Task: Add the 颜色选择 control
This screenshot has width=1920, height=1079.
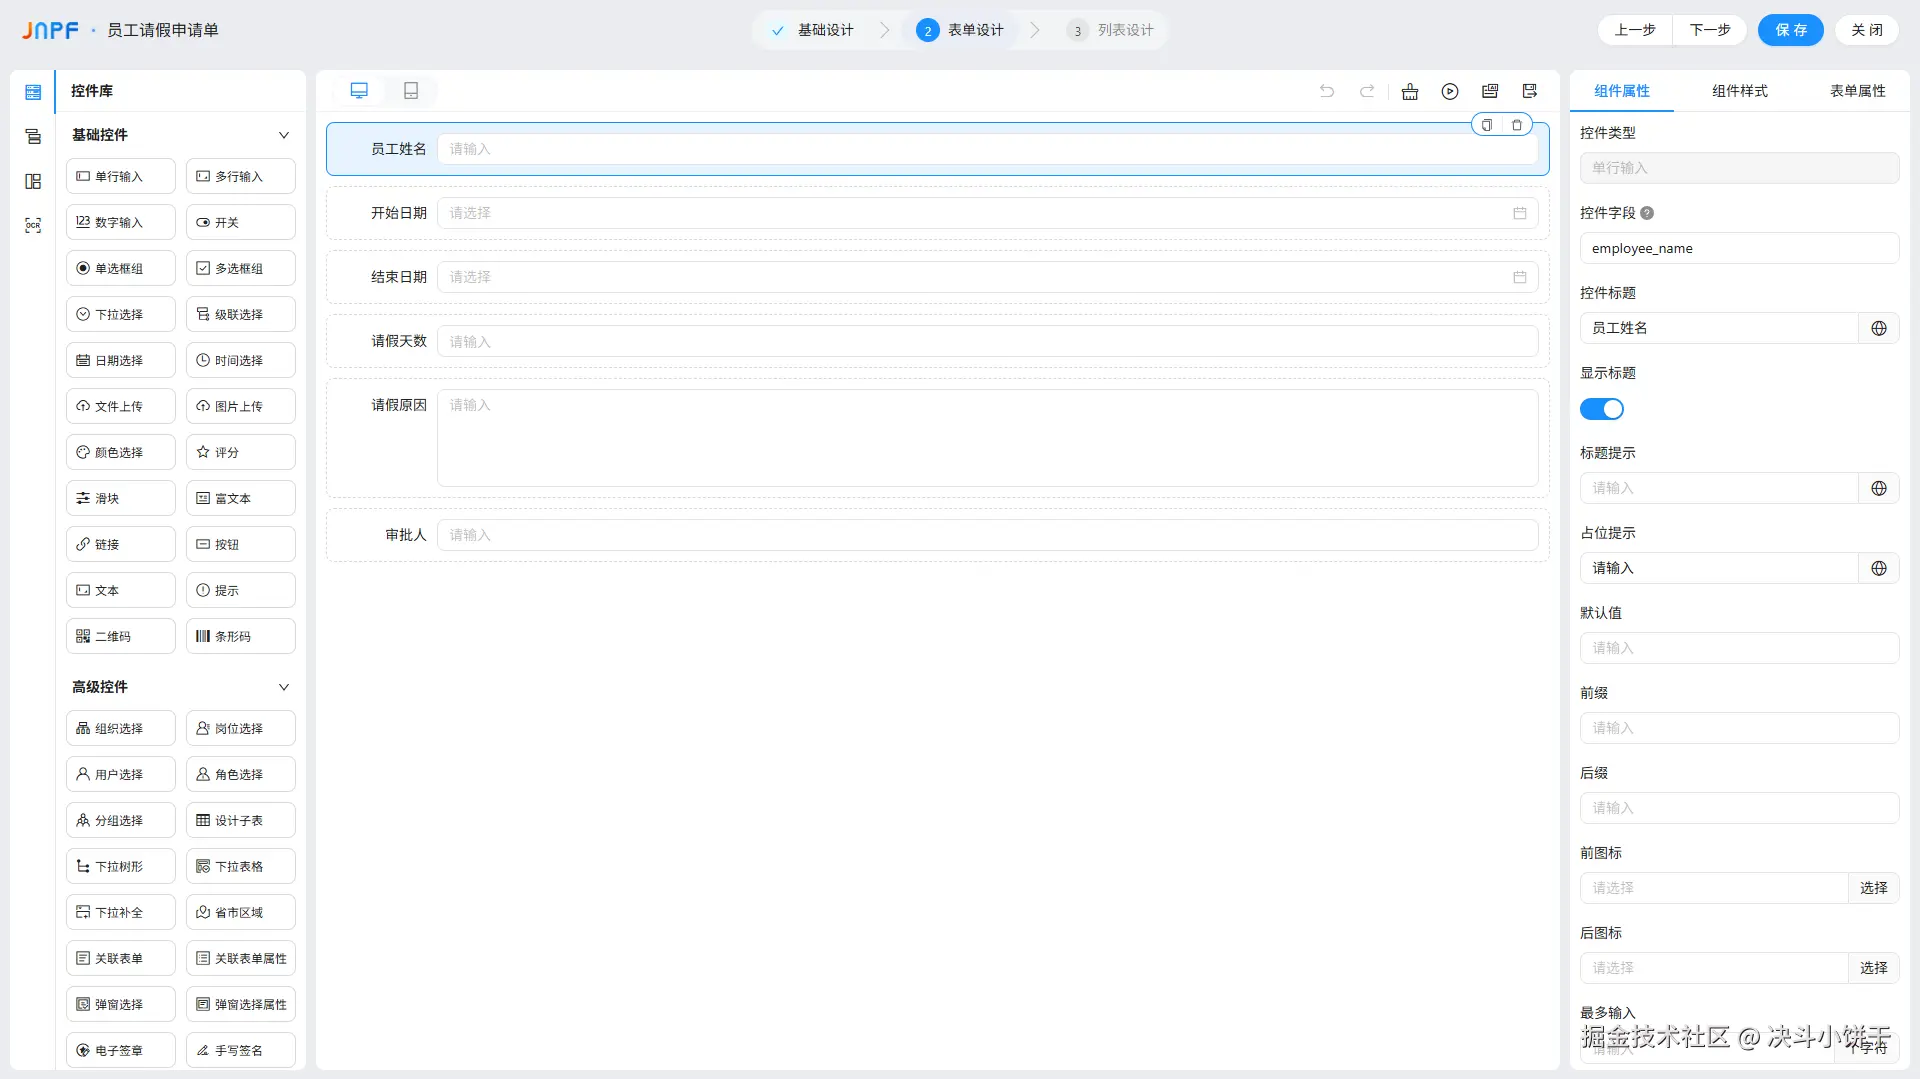Action: 121,452
